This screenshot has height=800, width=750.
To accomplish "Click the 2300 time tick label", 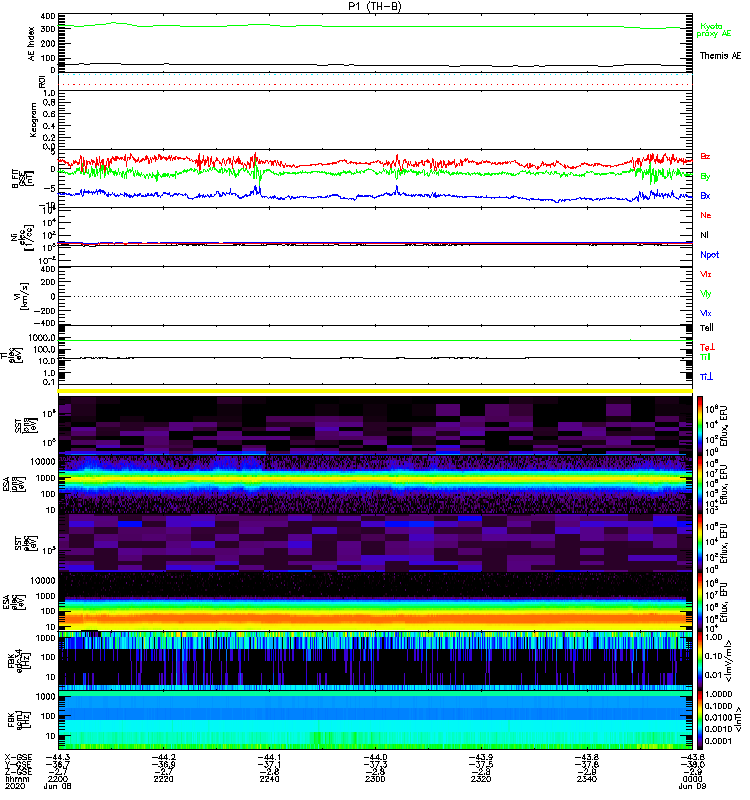I will click(375, 779).
